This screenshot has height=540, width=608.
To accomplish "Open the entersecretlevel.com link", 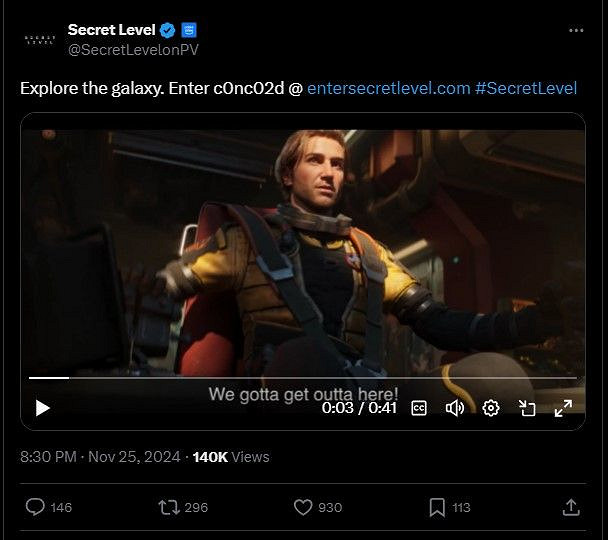I will tap(388, 88).
